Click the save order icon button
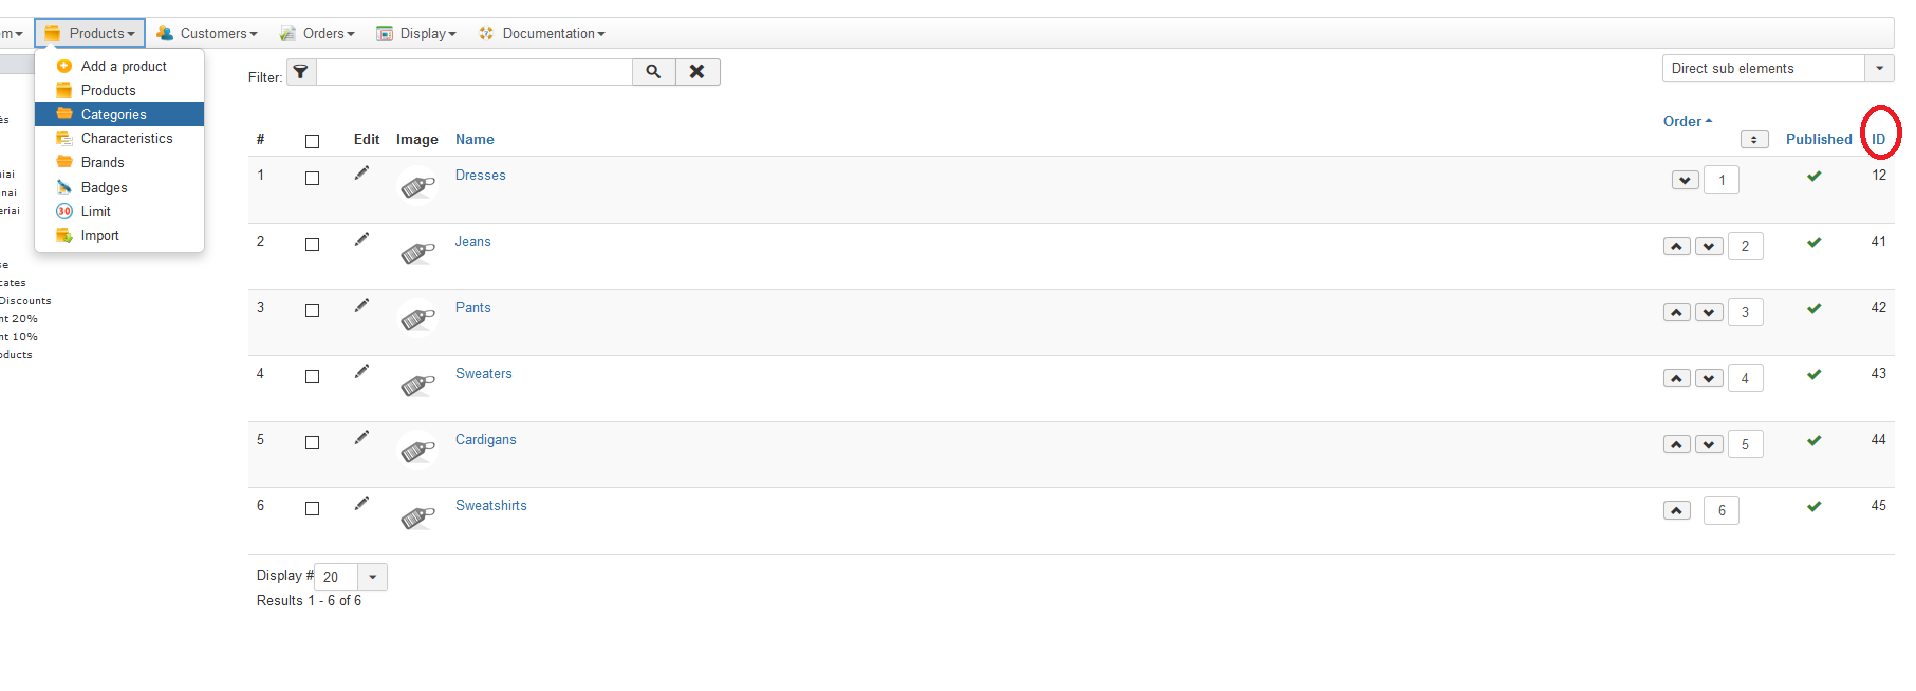Viewport: 1916px width, 691px height. pyautogui.click(x=1754, y=139)
